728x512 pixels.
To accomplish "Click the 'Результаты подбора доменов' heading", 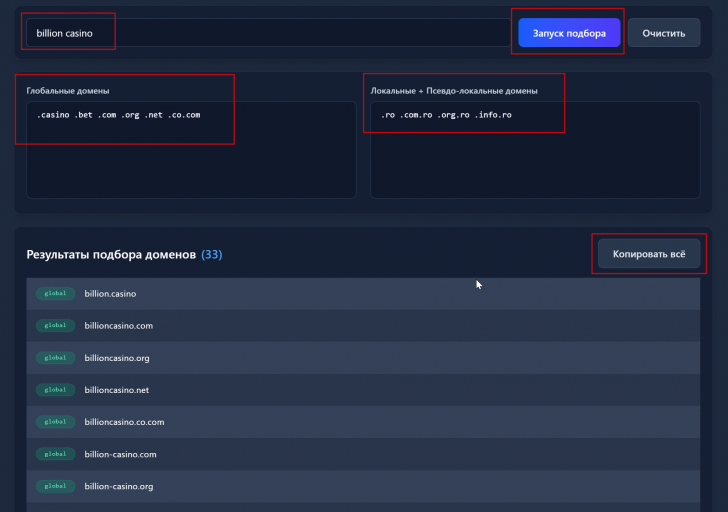I will coord(111,254).
